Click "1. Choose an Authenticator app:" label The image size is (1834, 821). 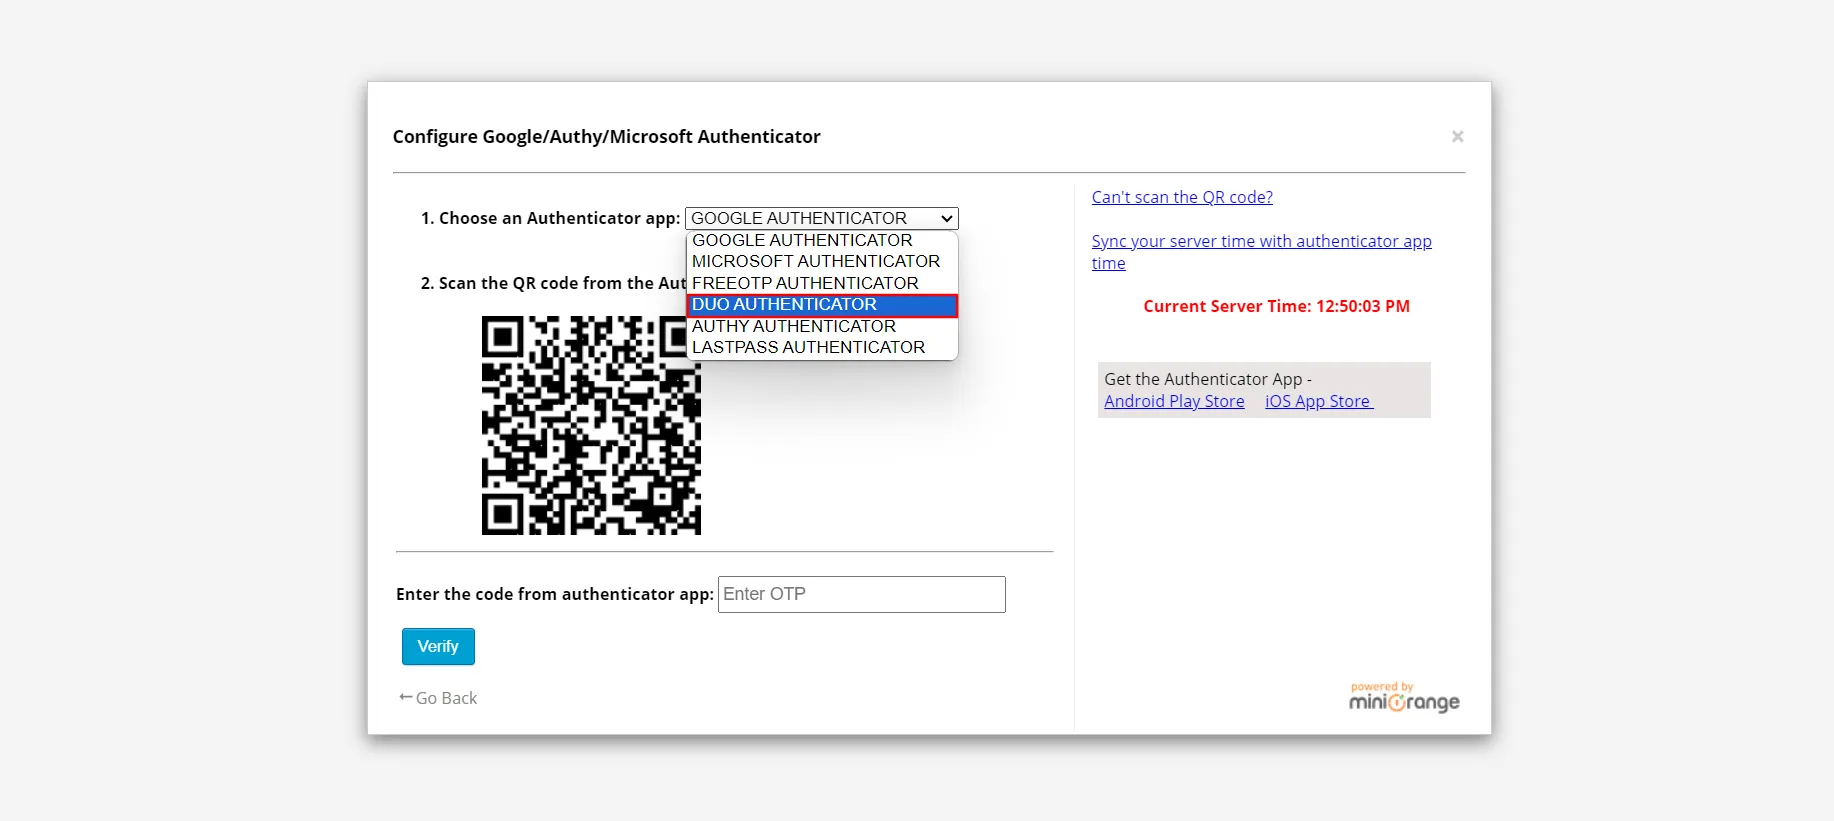click(x=550, y=218)
